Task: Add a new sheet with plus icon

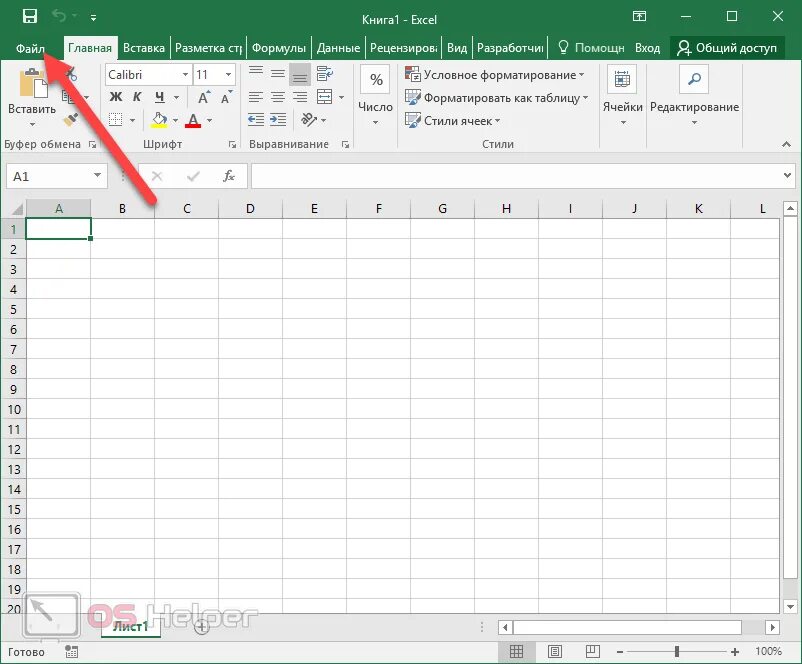Action: [x=202, y=626]
